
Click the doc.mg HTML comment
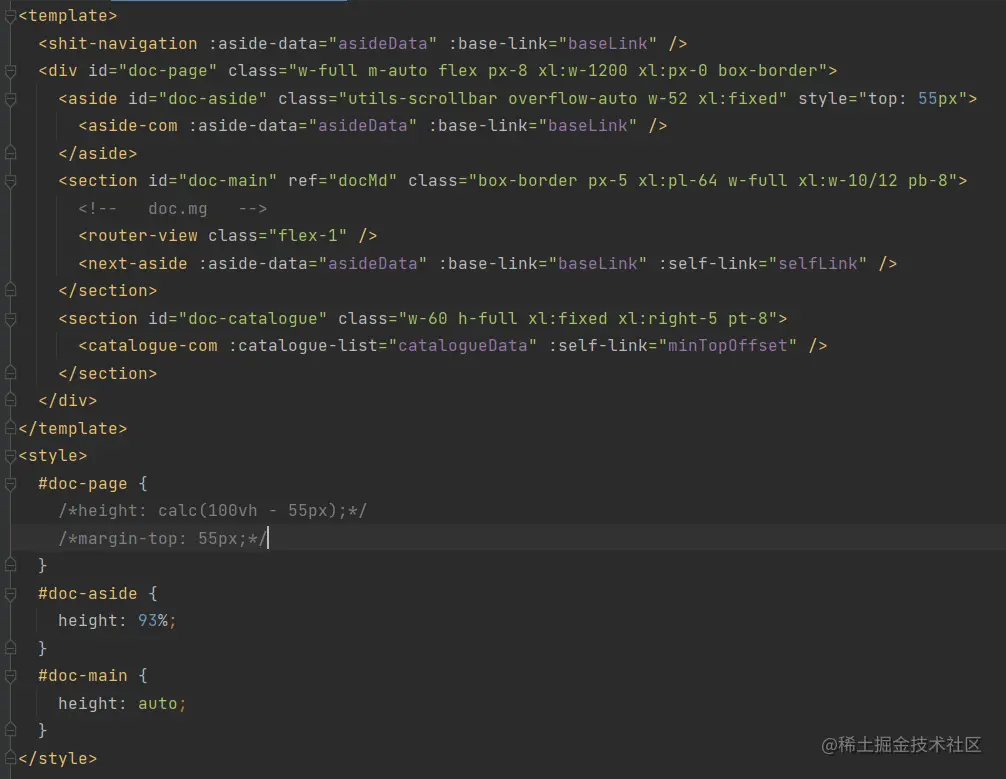tap(173, 209)
